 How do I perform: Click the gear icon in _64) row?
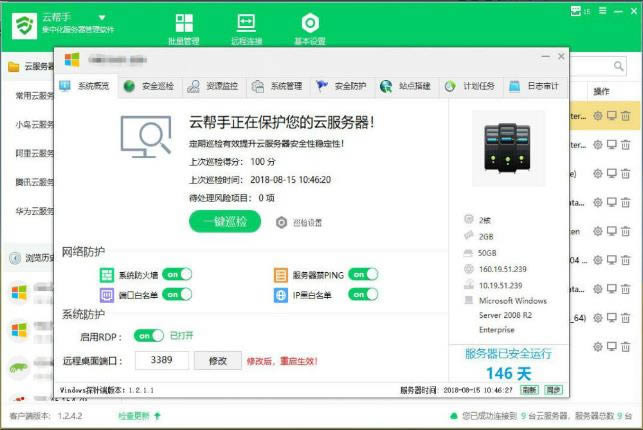(598, 318)
